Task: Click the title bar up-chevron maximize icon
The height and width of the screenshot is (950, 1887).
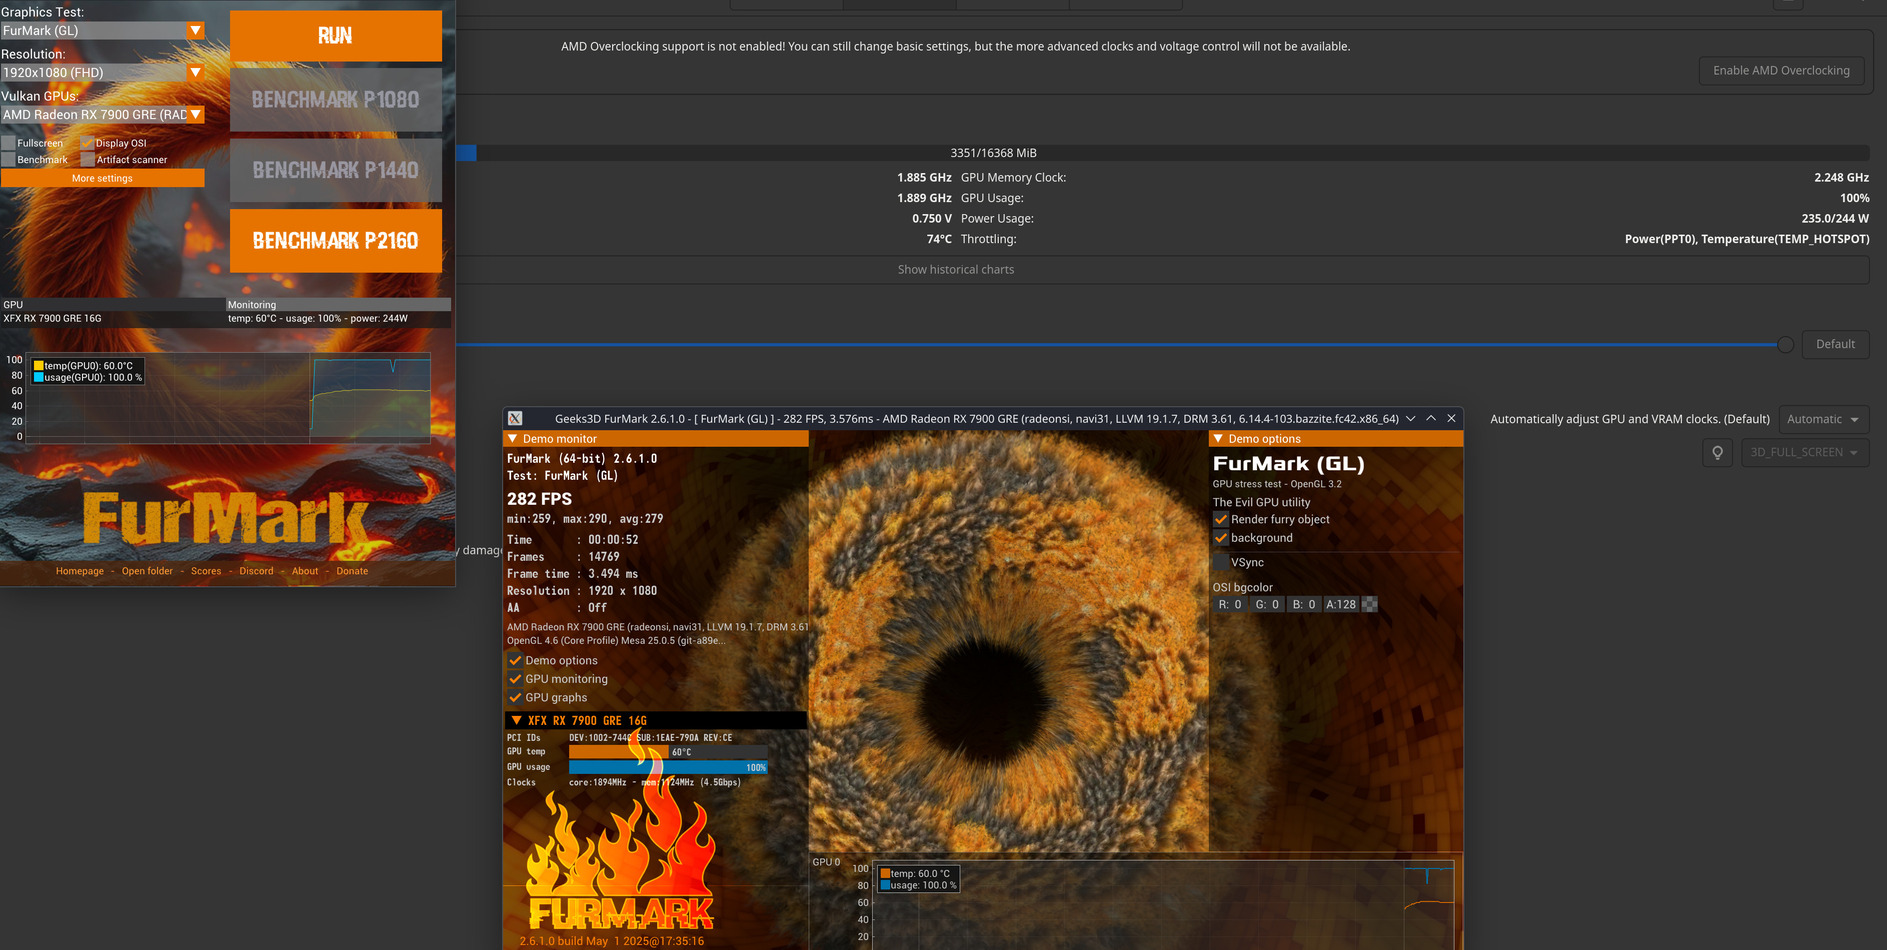Action: coord(1431,419)
